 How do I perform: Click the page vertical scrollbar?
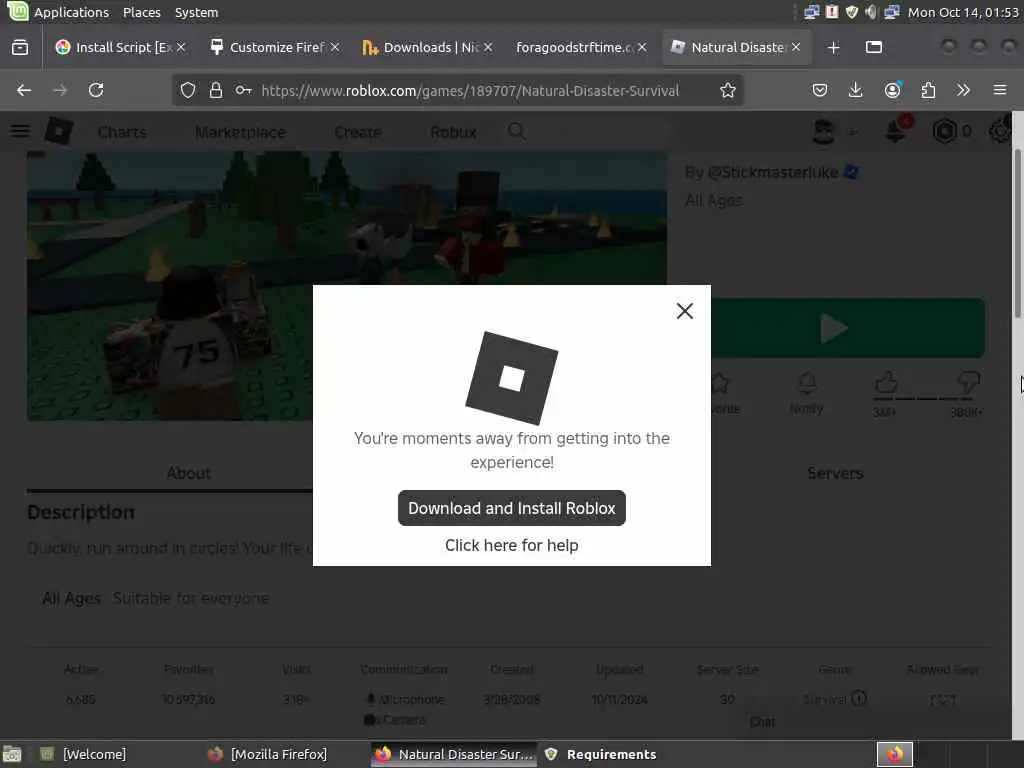(x=1017, y=234)
